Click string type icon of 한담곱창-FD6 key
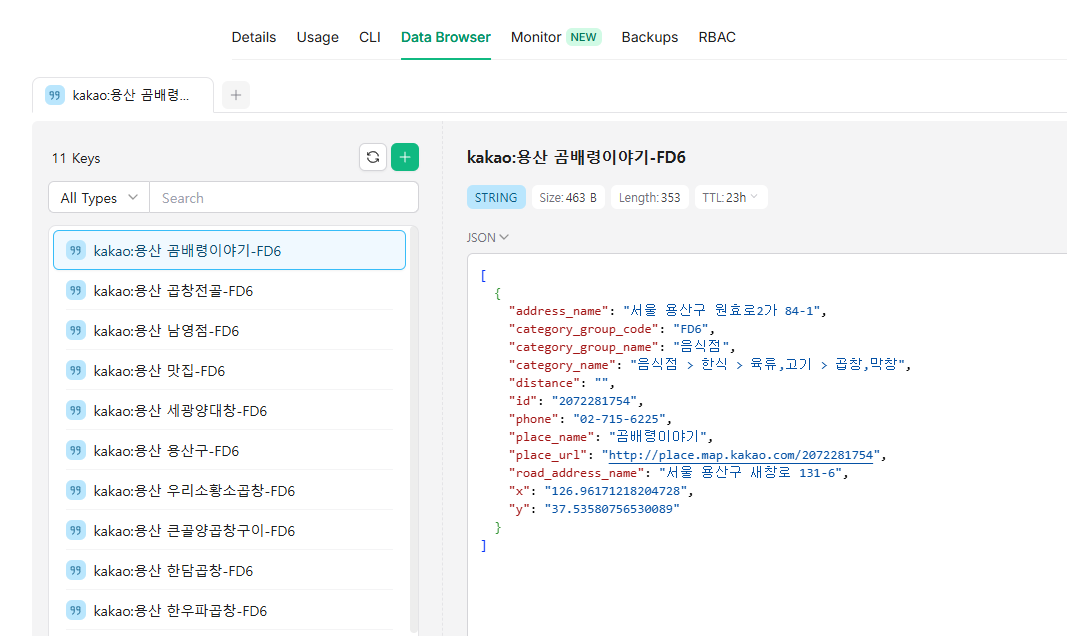 pos(76,570)
